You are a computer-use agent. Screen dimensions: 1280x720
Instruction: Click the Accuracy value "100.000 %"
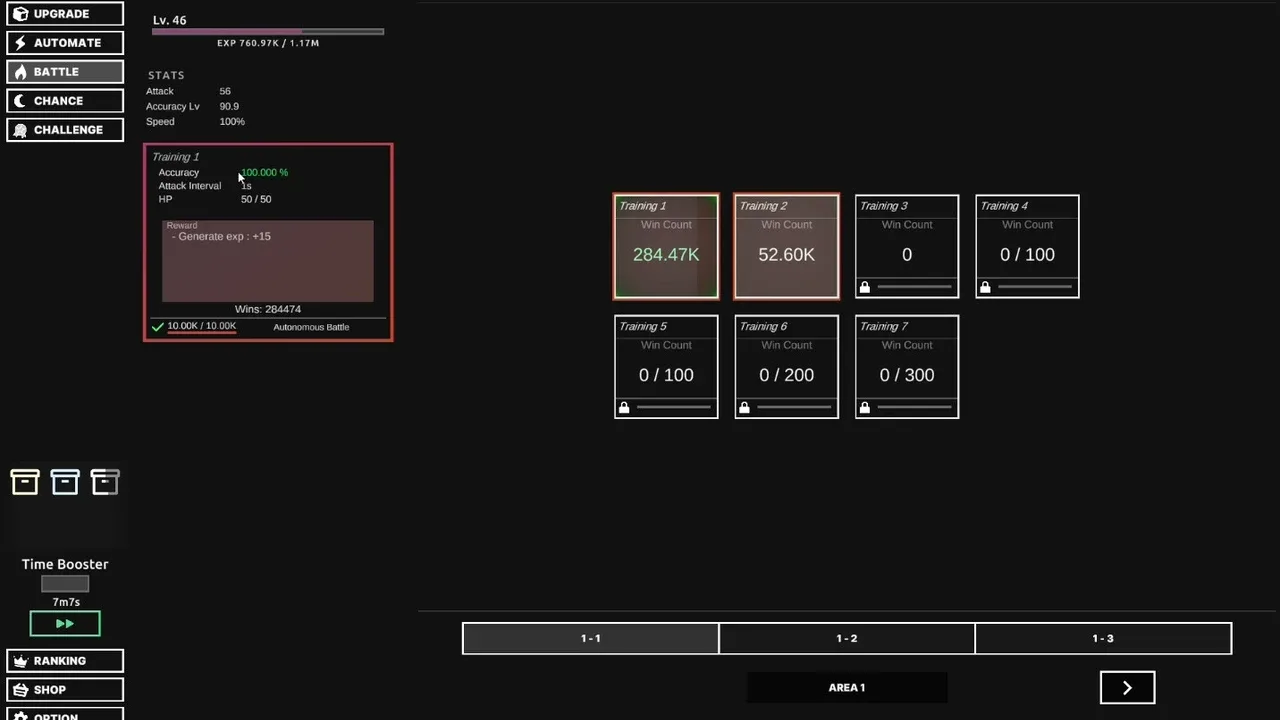tap(264, 173)
